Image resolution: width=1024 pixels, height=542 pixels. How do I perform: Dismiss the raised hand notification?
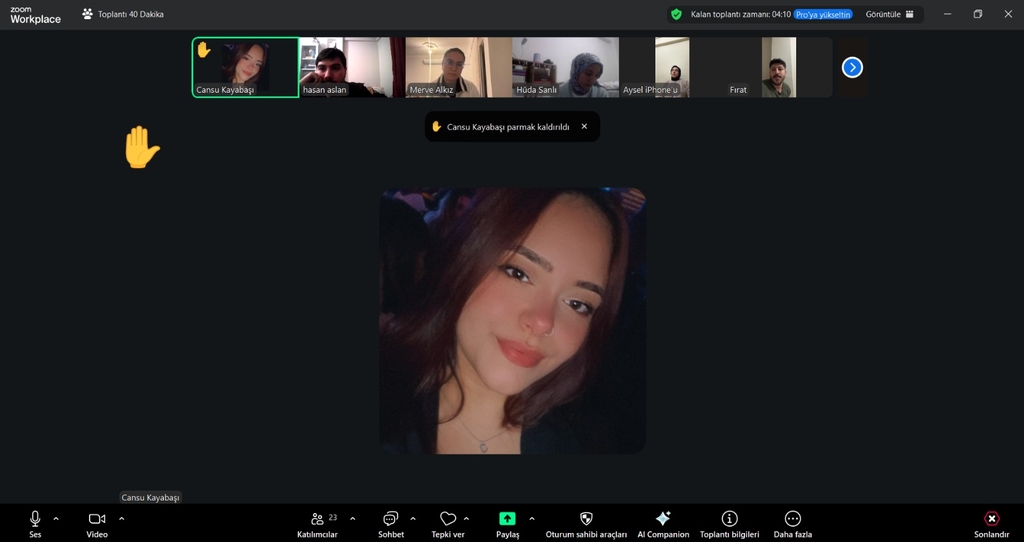[x=584, y=127]
